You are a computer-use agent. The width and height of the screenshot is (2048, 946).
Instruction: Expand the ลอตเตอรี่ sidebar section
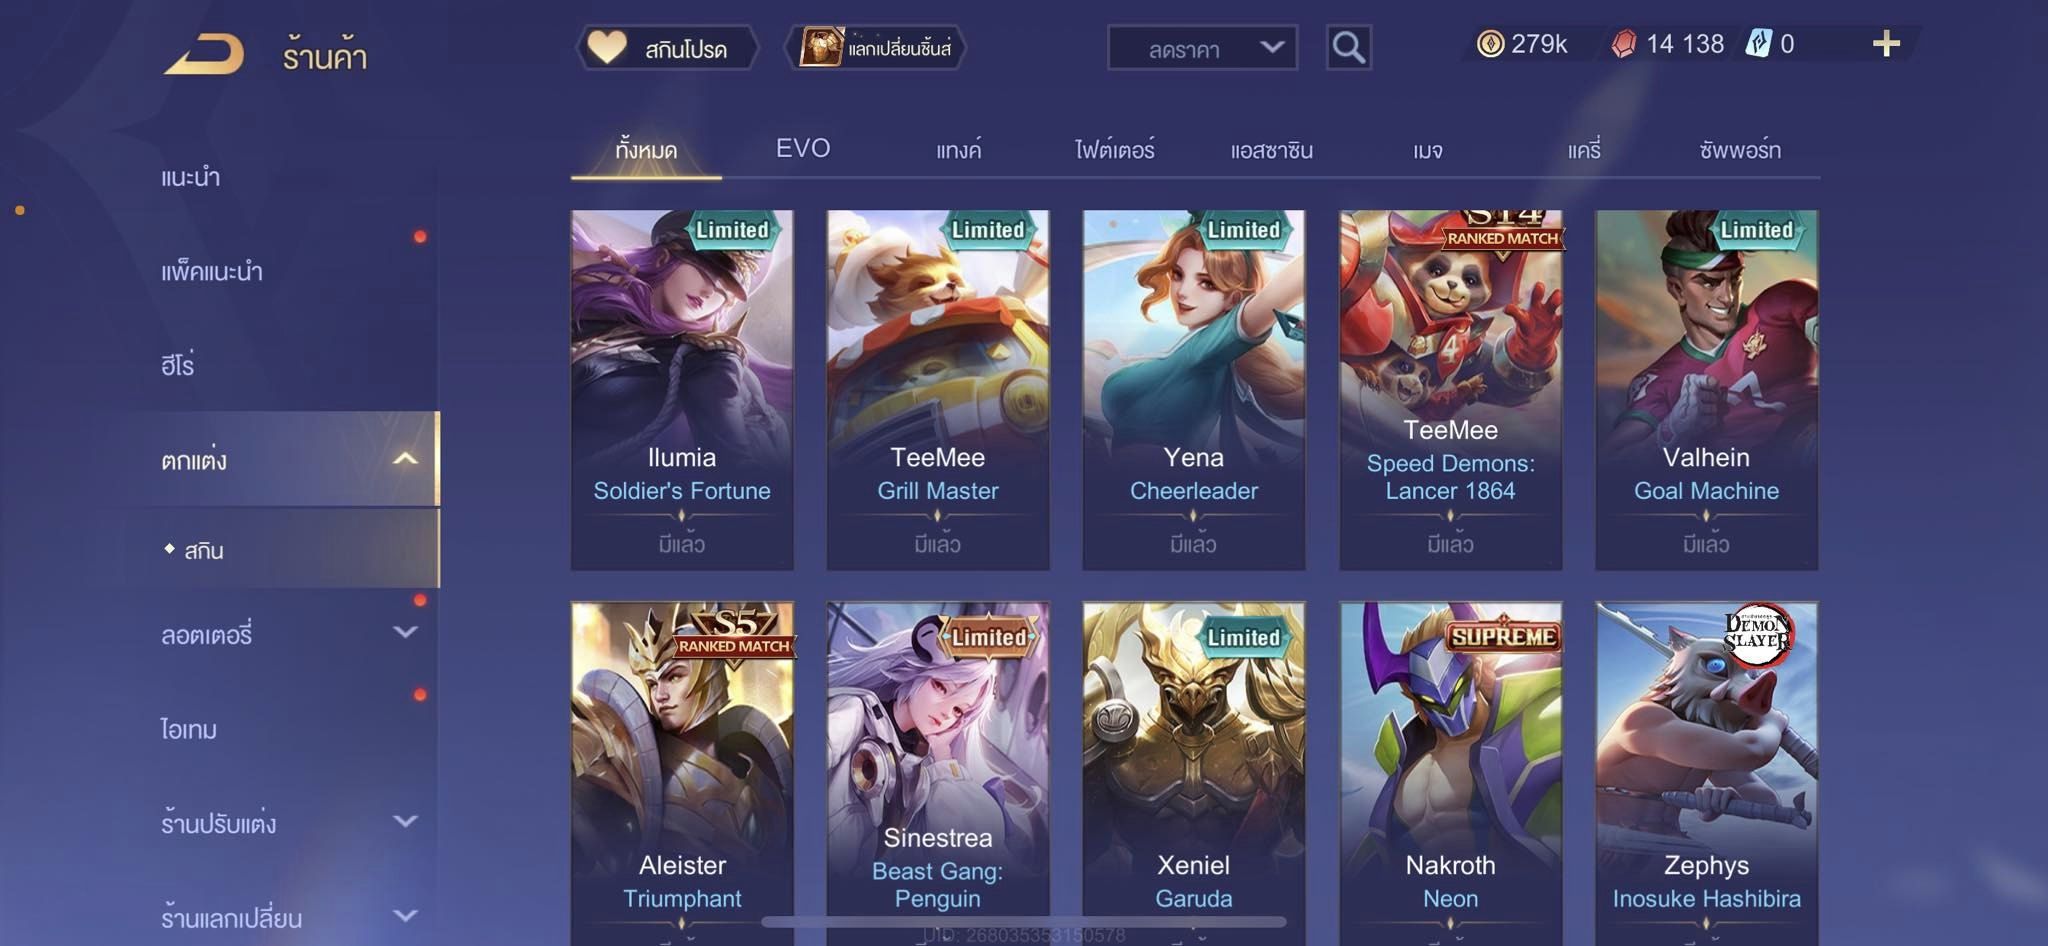[x=405, y=632]
